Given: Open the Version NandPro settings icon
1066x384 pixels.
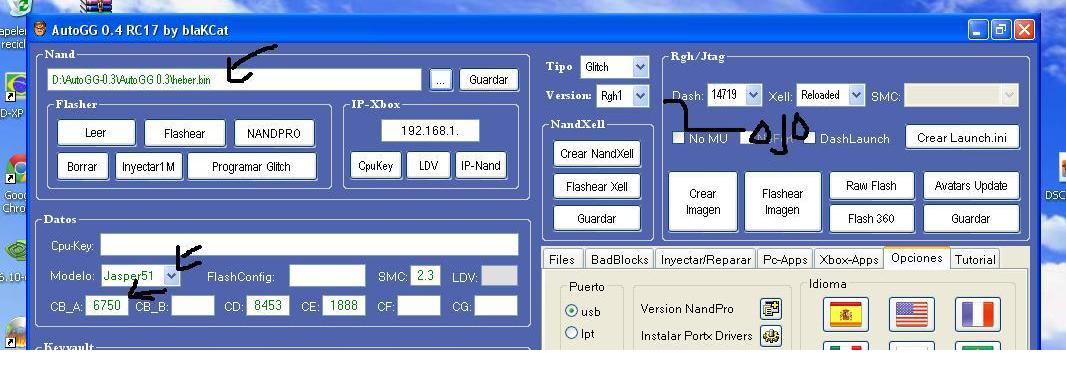Looking at the screenshot, I should [770, 309].
